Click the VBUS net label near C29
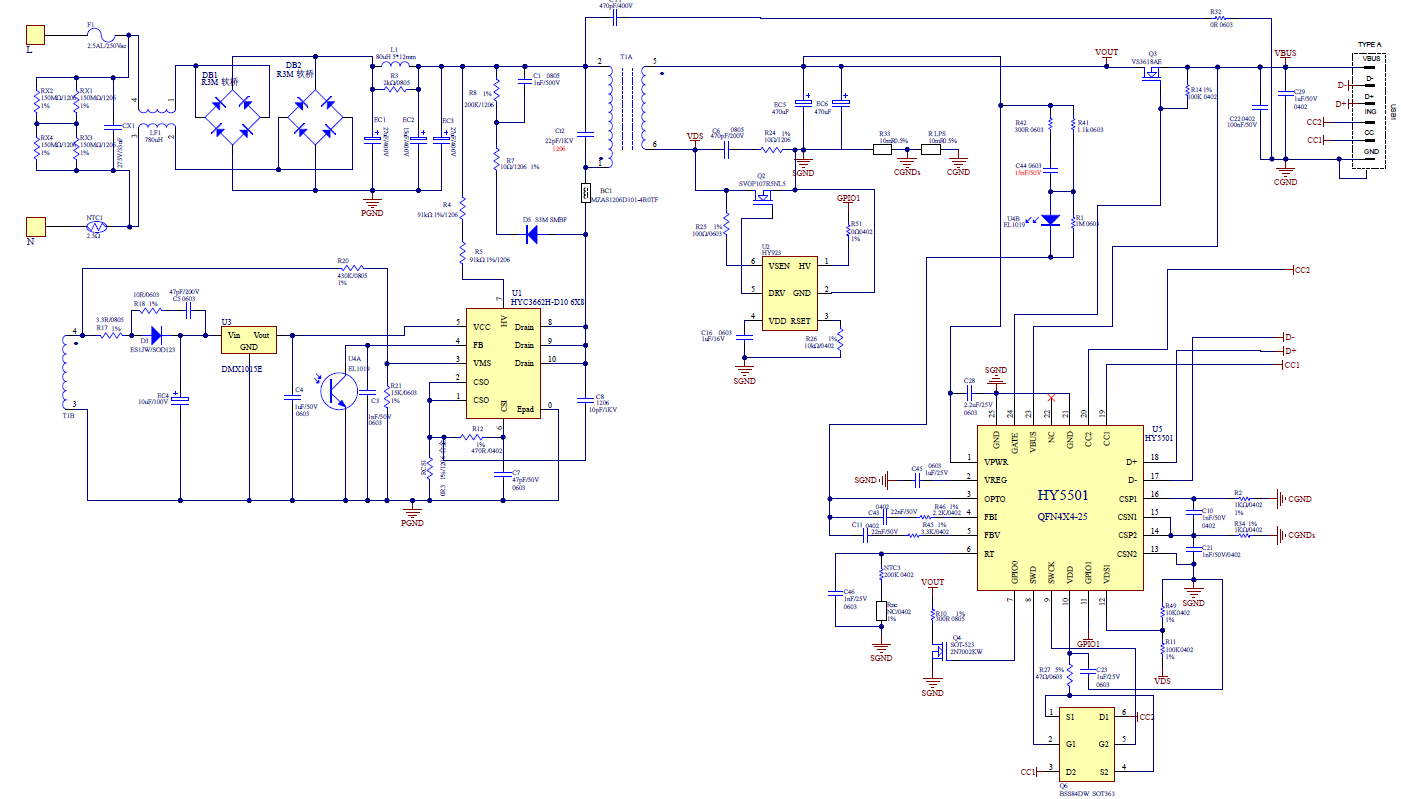 (x=1285, y=53)
